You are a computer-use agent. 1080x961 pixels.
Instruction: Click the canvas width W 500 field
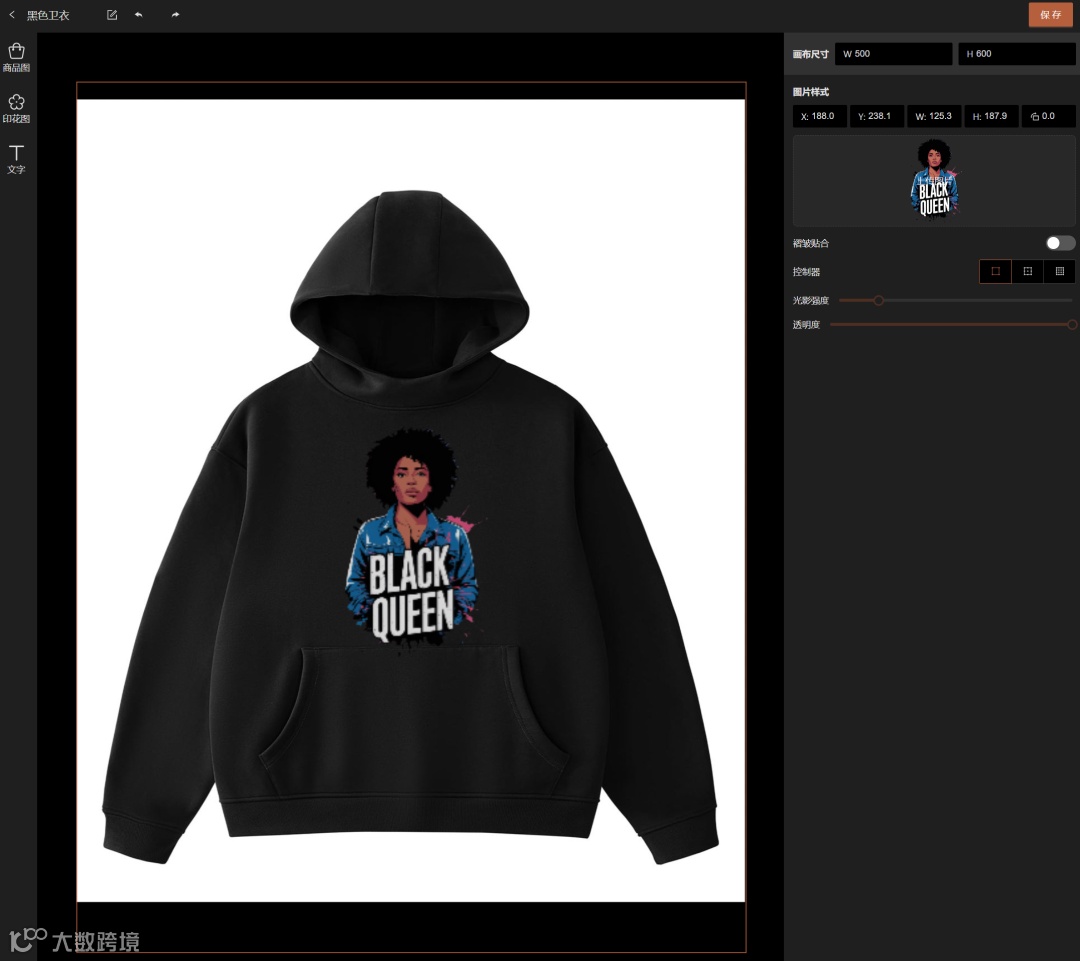[x=893, y=54]
